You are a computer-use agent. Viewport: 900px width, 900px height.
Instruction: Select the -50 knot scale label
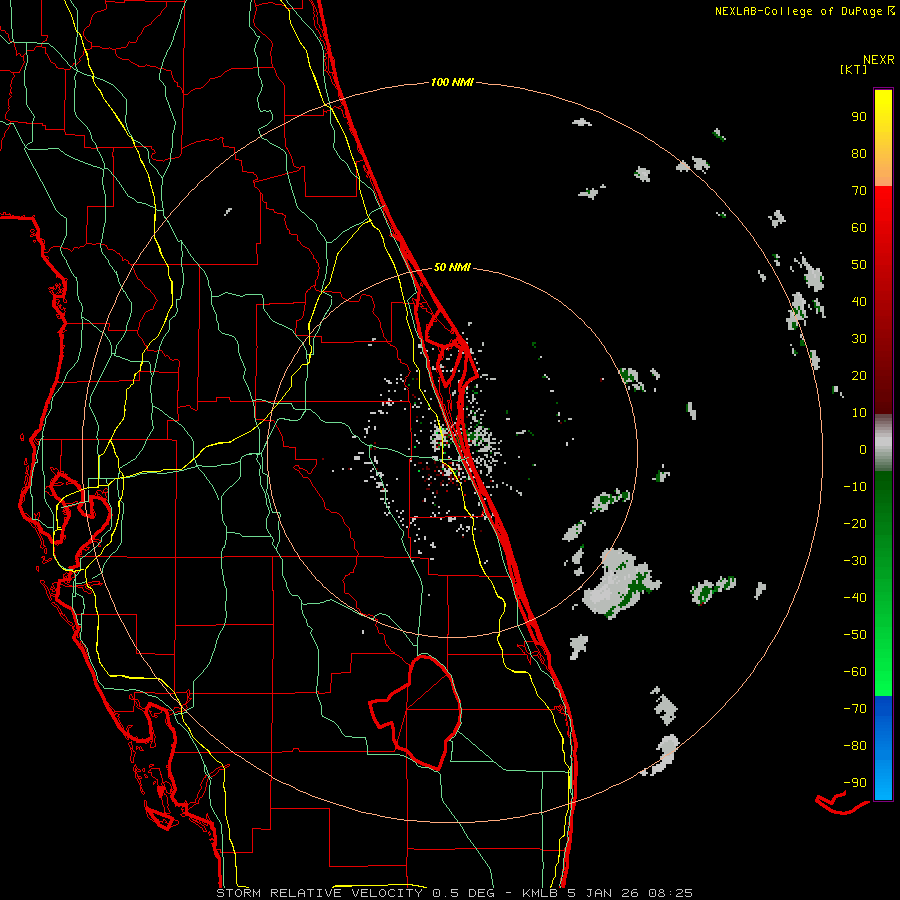click(x=855, y=635)
